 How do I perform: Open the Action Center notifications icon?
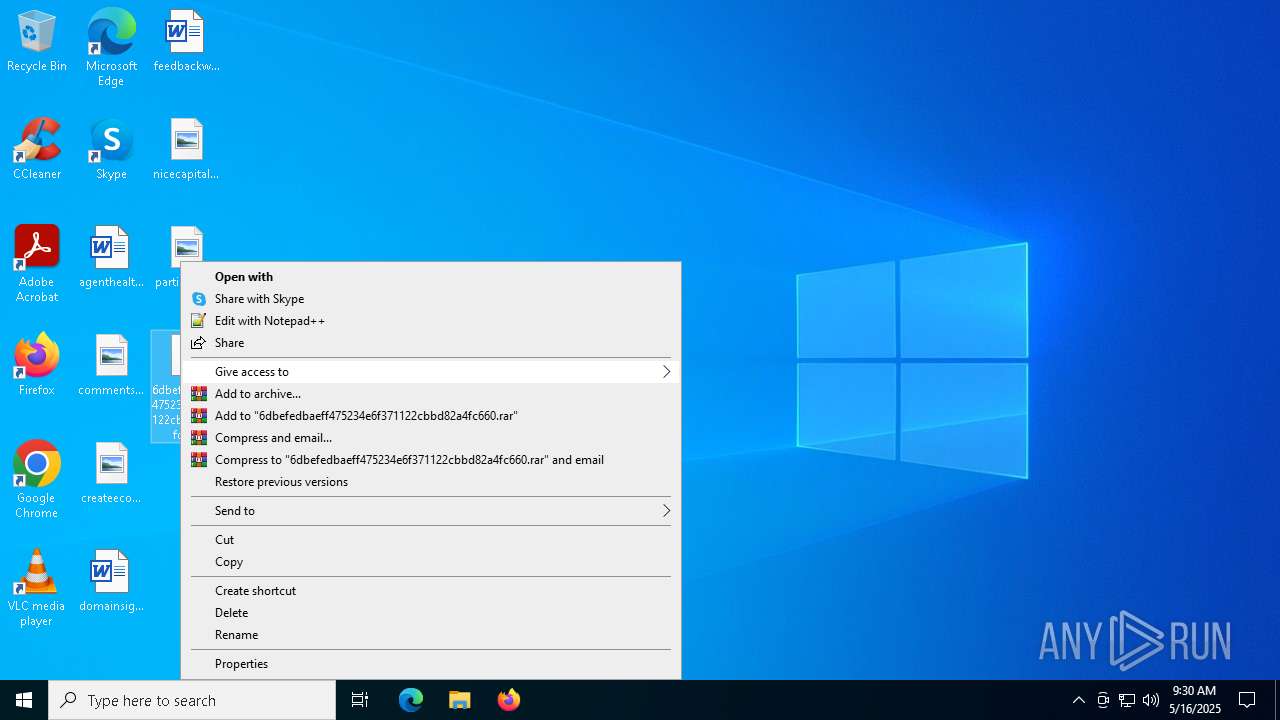tap(1247, 700)
